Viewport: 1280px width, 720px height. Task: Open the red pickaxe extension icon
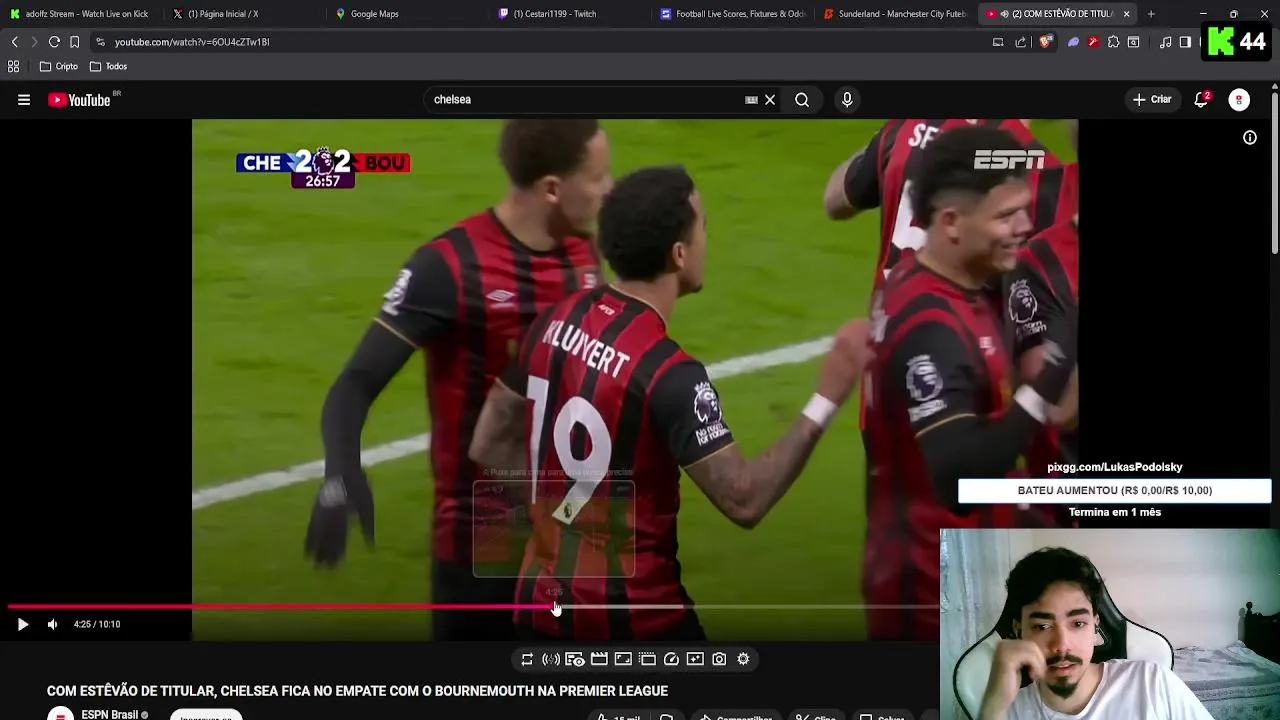pyautogui.click(x=1093, y=42)
